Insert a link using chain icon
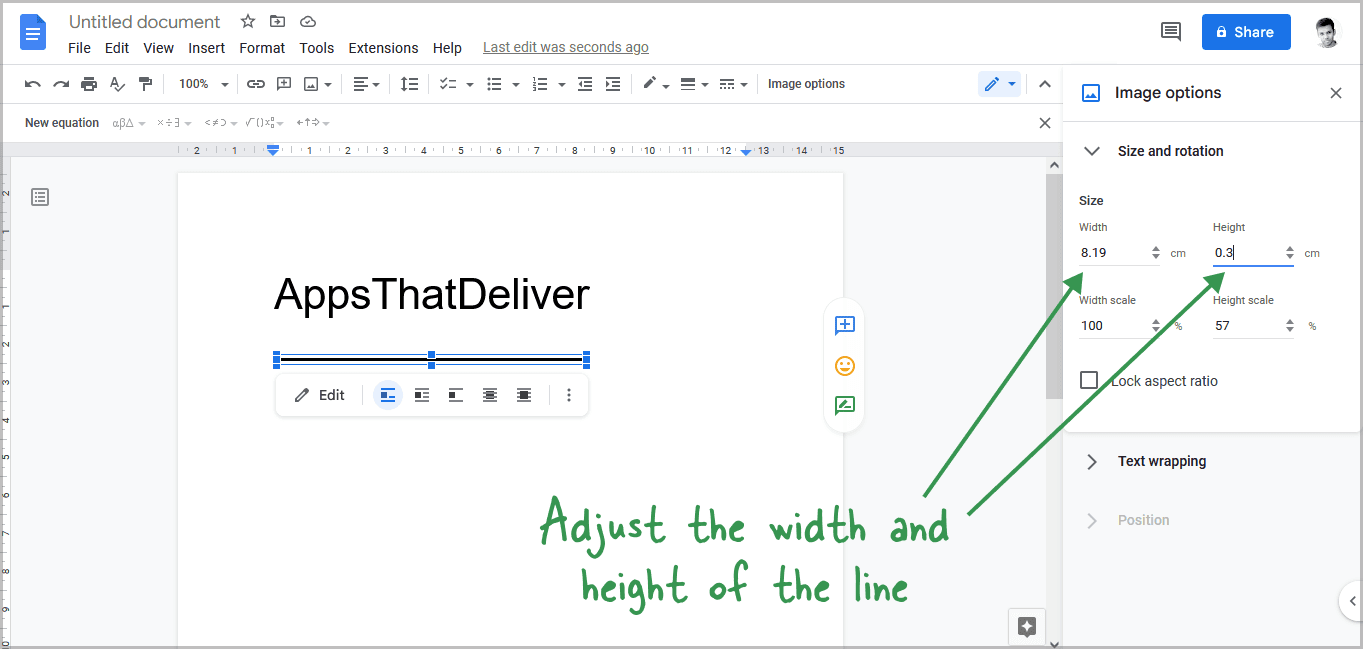This screenshot has height=649, width=1363. coord(256,84)
